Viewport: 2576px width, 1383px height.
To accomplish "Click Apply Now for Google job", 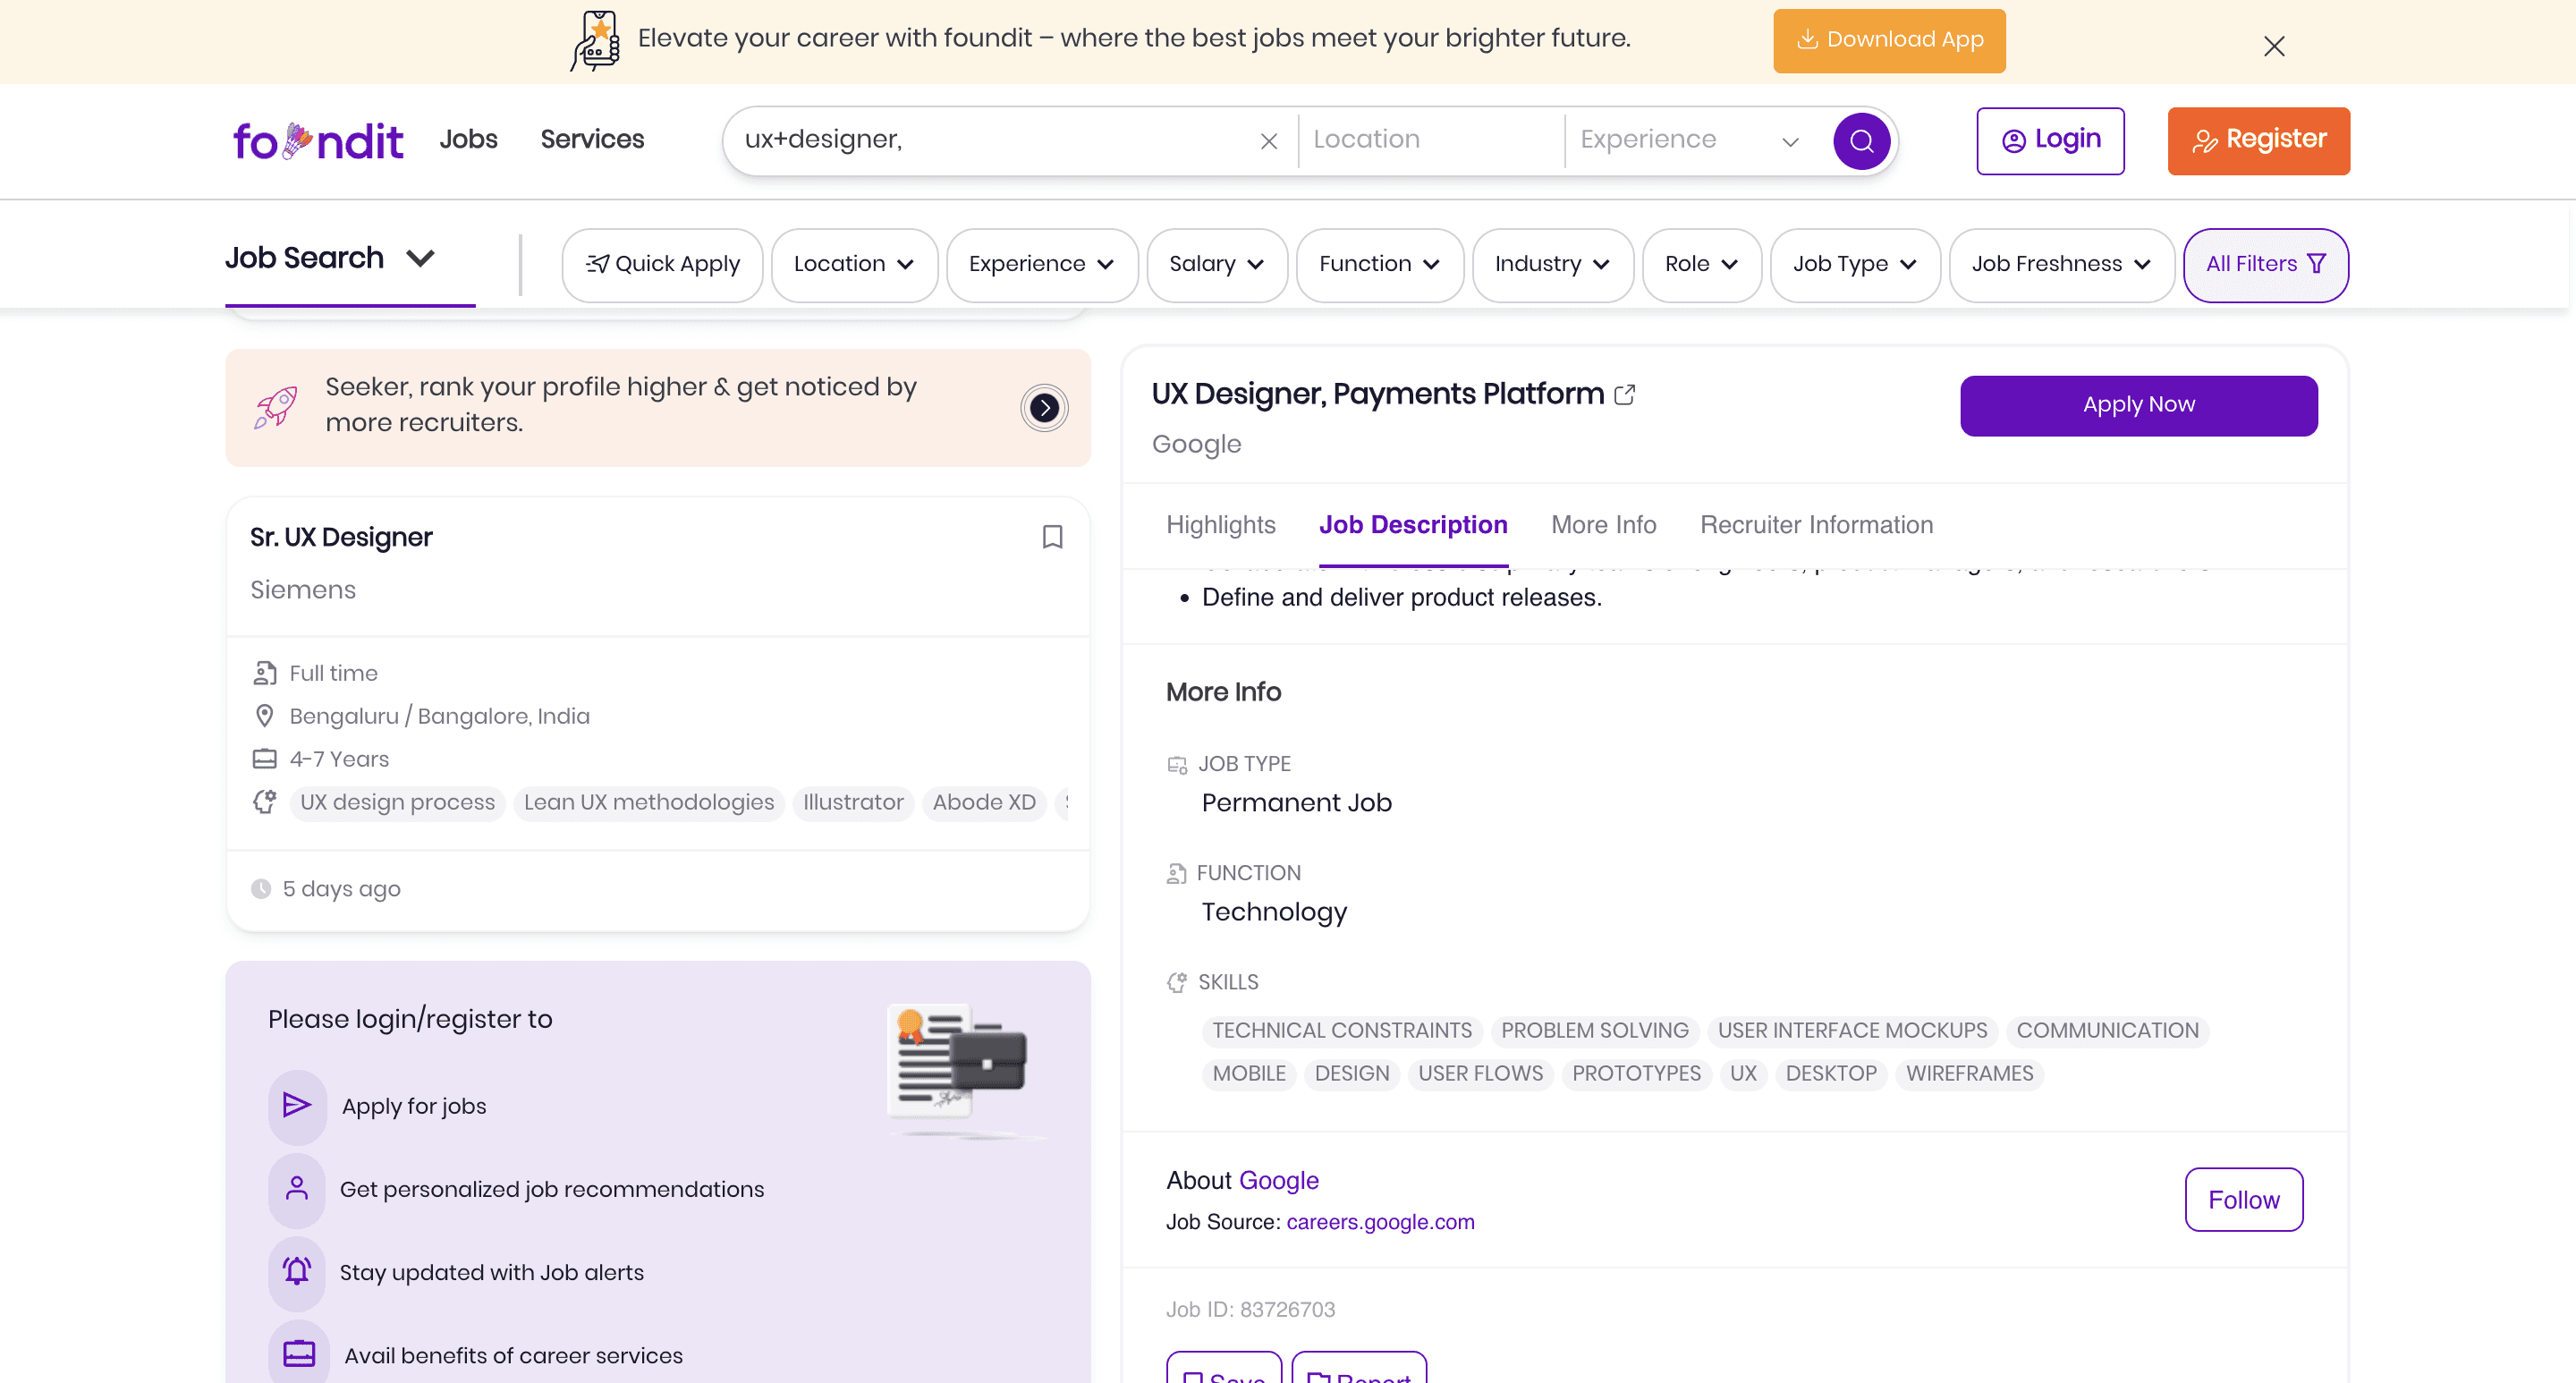I will point(2138,406).
